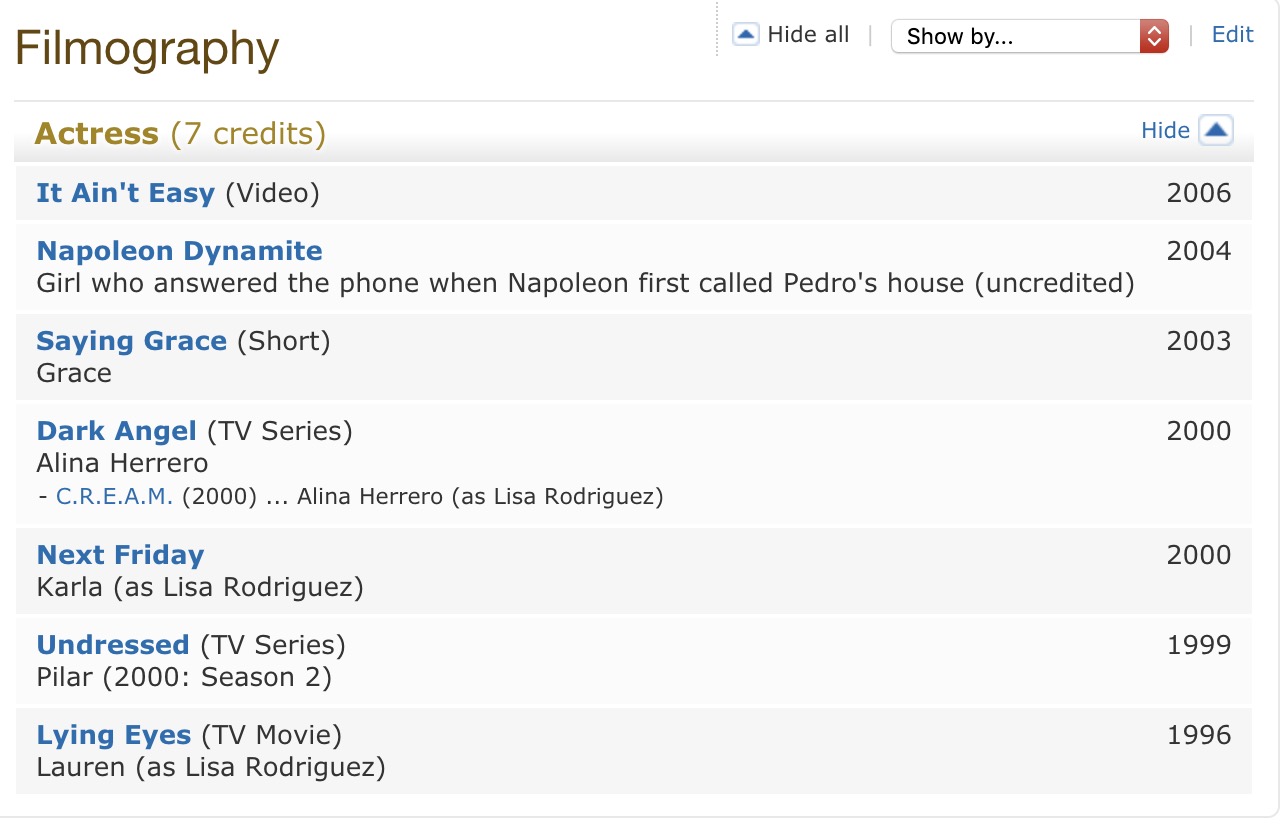Collapse Actress section with triangle icon
The width and height of the screenshot is (1288, 832).
[x=1216, y=130]
